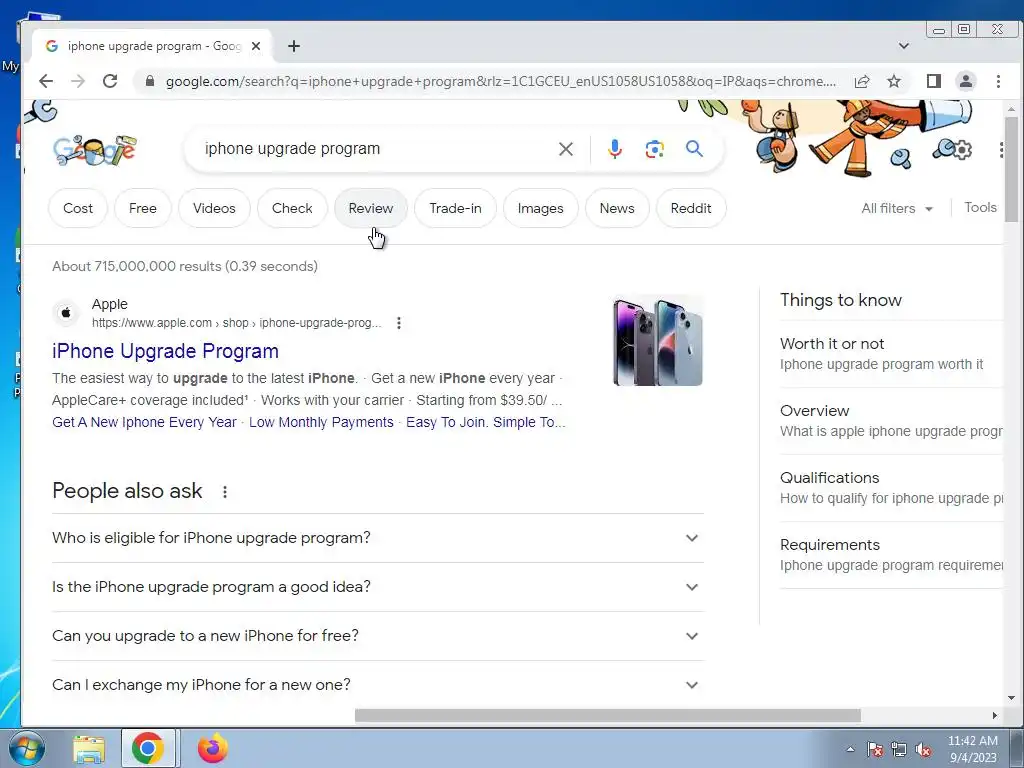
Task: Open the Tools option
Action: pos(980,207)
